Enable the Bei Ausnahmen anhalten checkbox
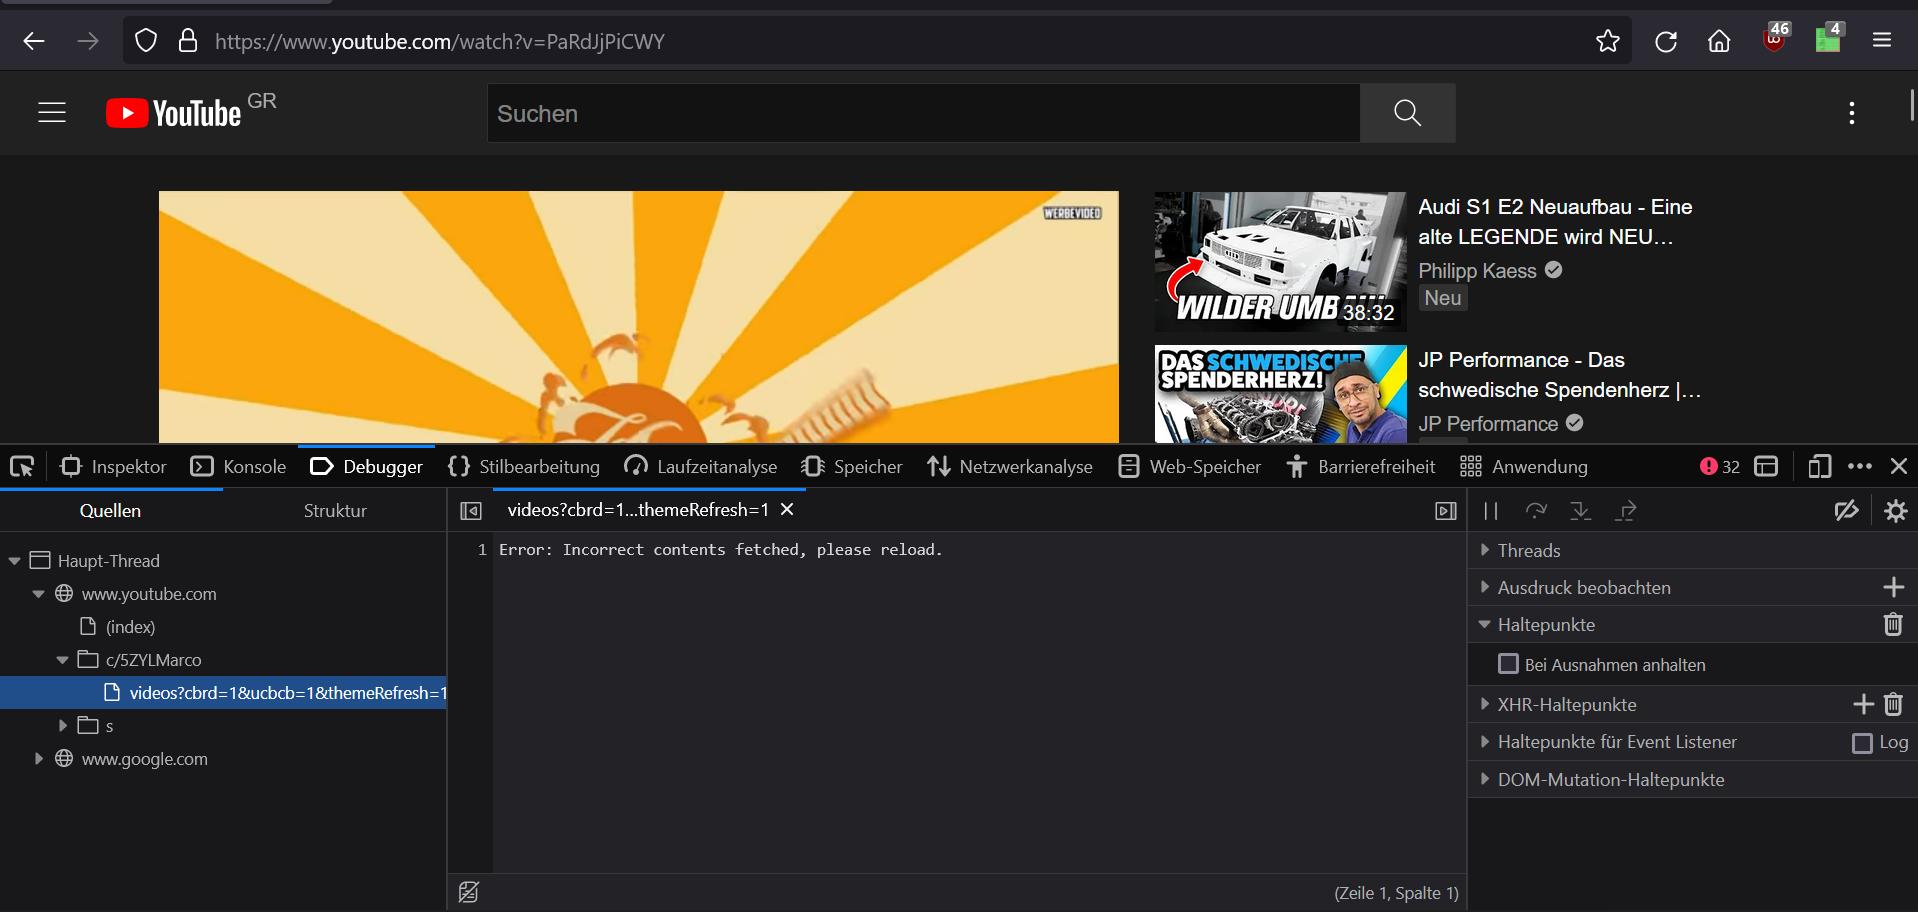 1510,663
